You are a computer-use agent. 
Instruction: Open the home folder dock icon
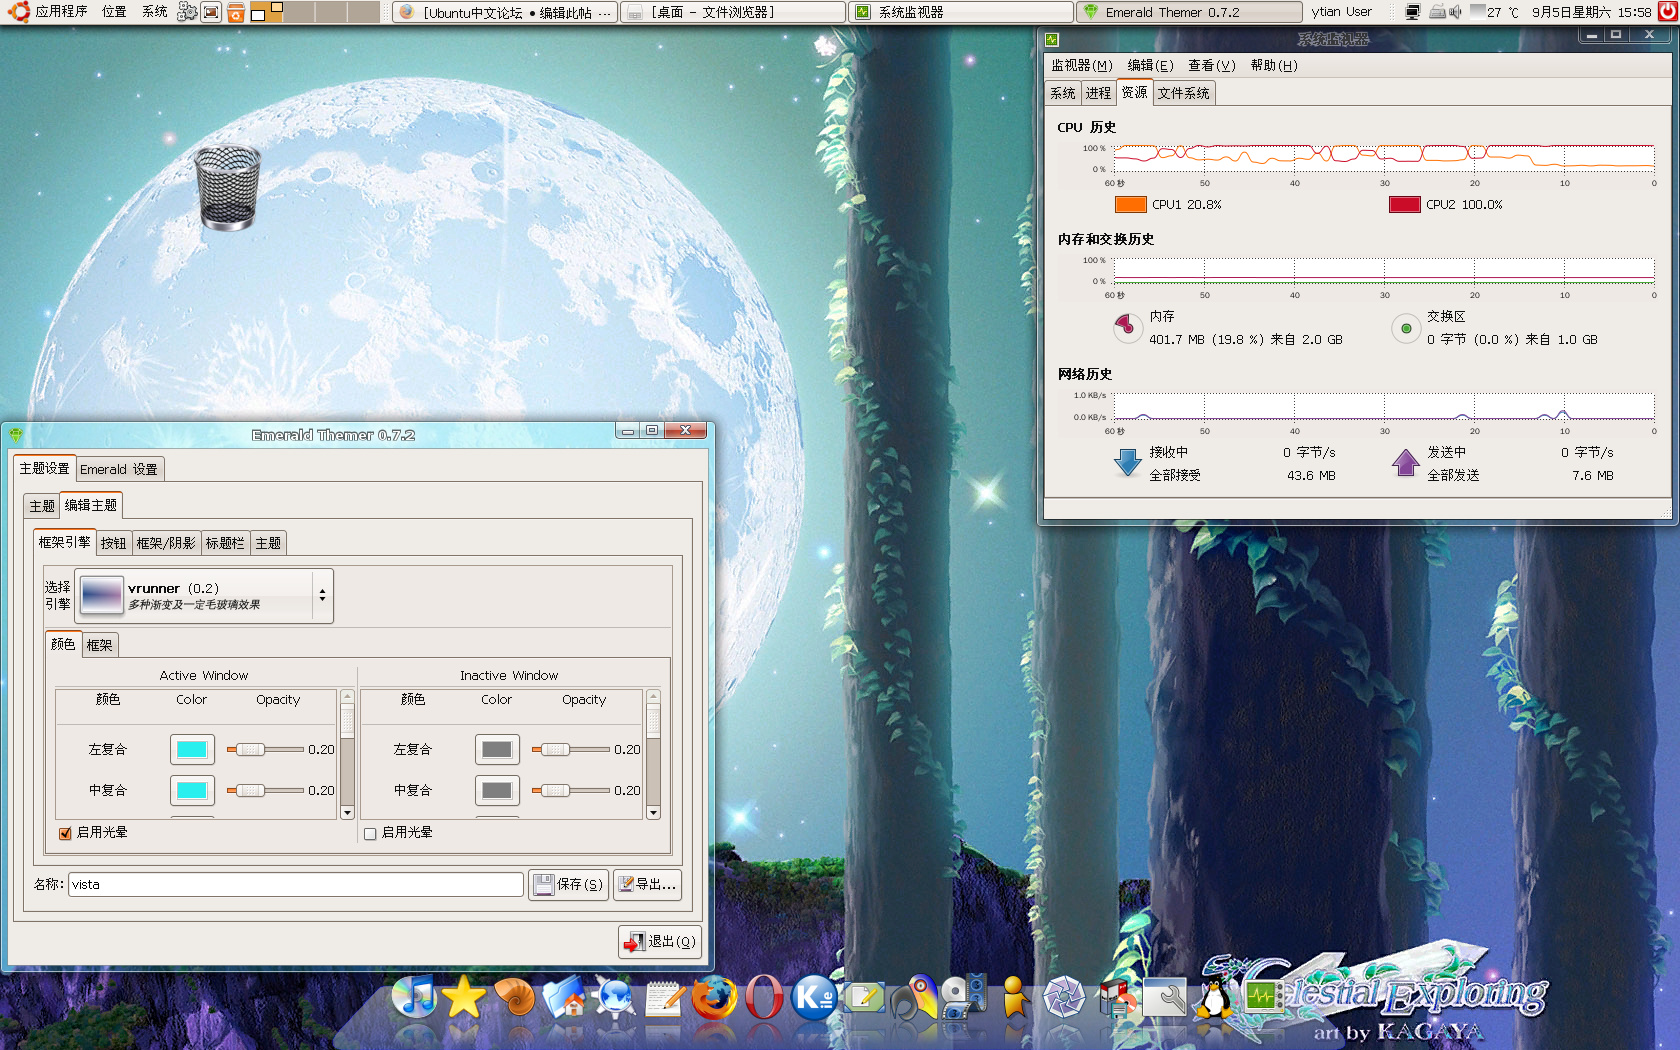coord(564,996)
